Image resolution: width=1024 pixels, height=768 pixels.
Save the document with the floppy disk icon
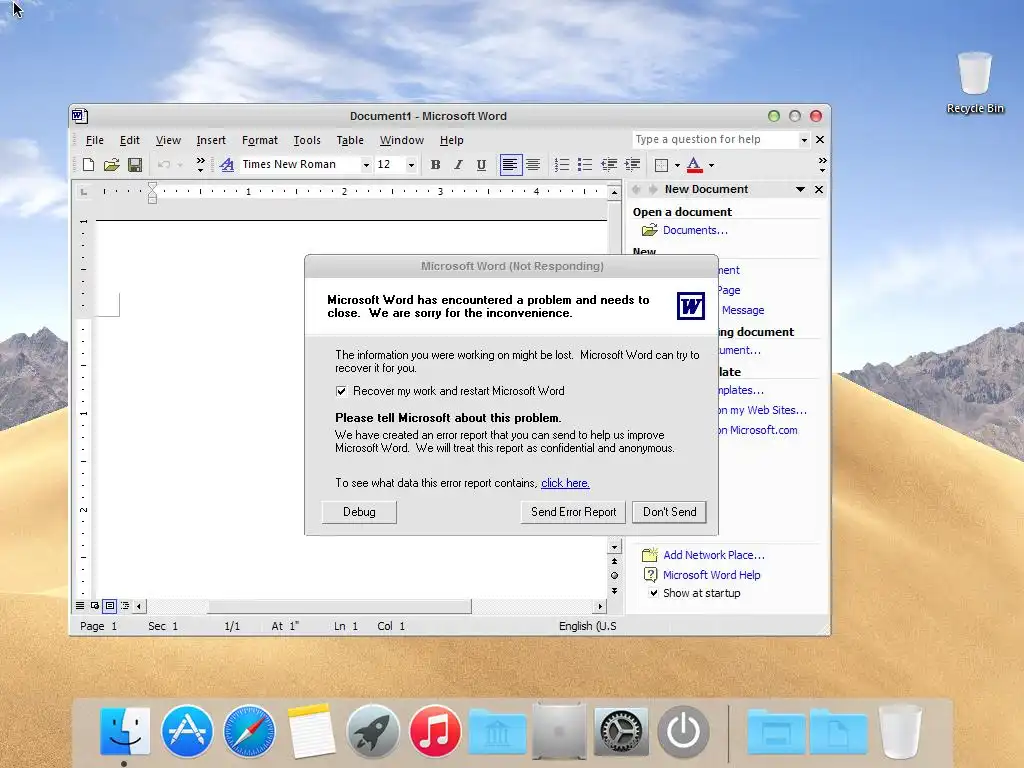135,165
